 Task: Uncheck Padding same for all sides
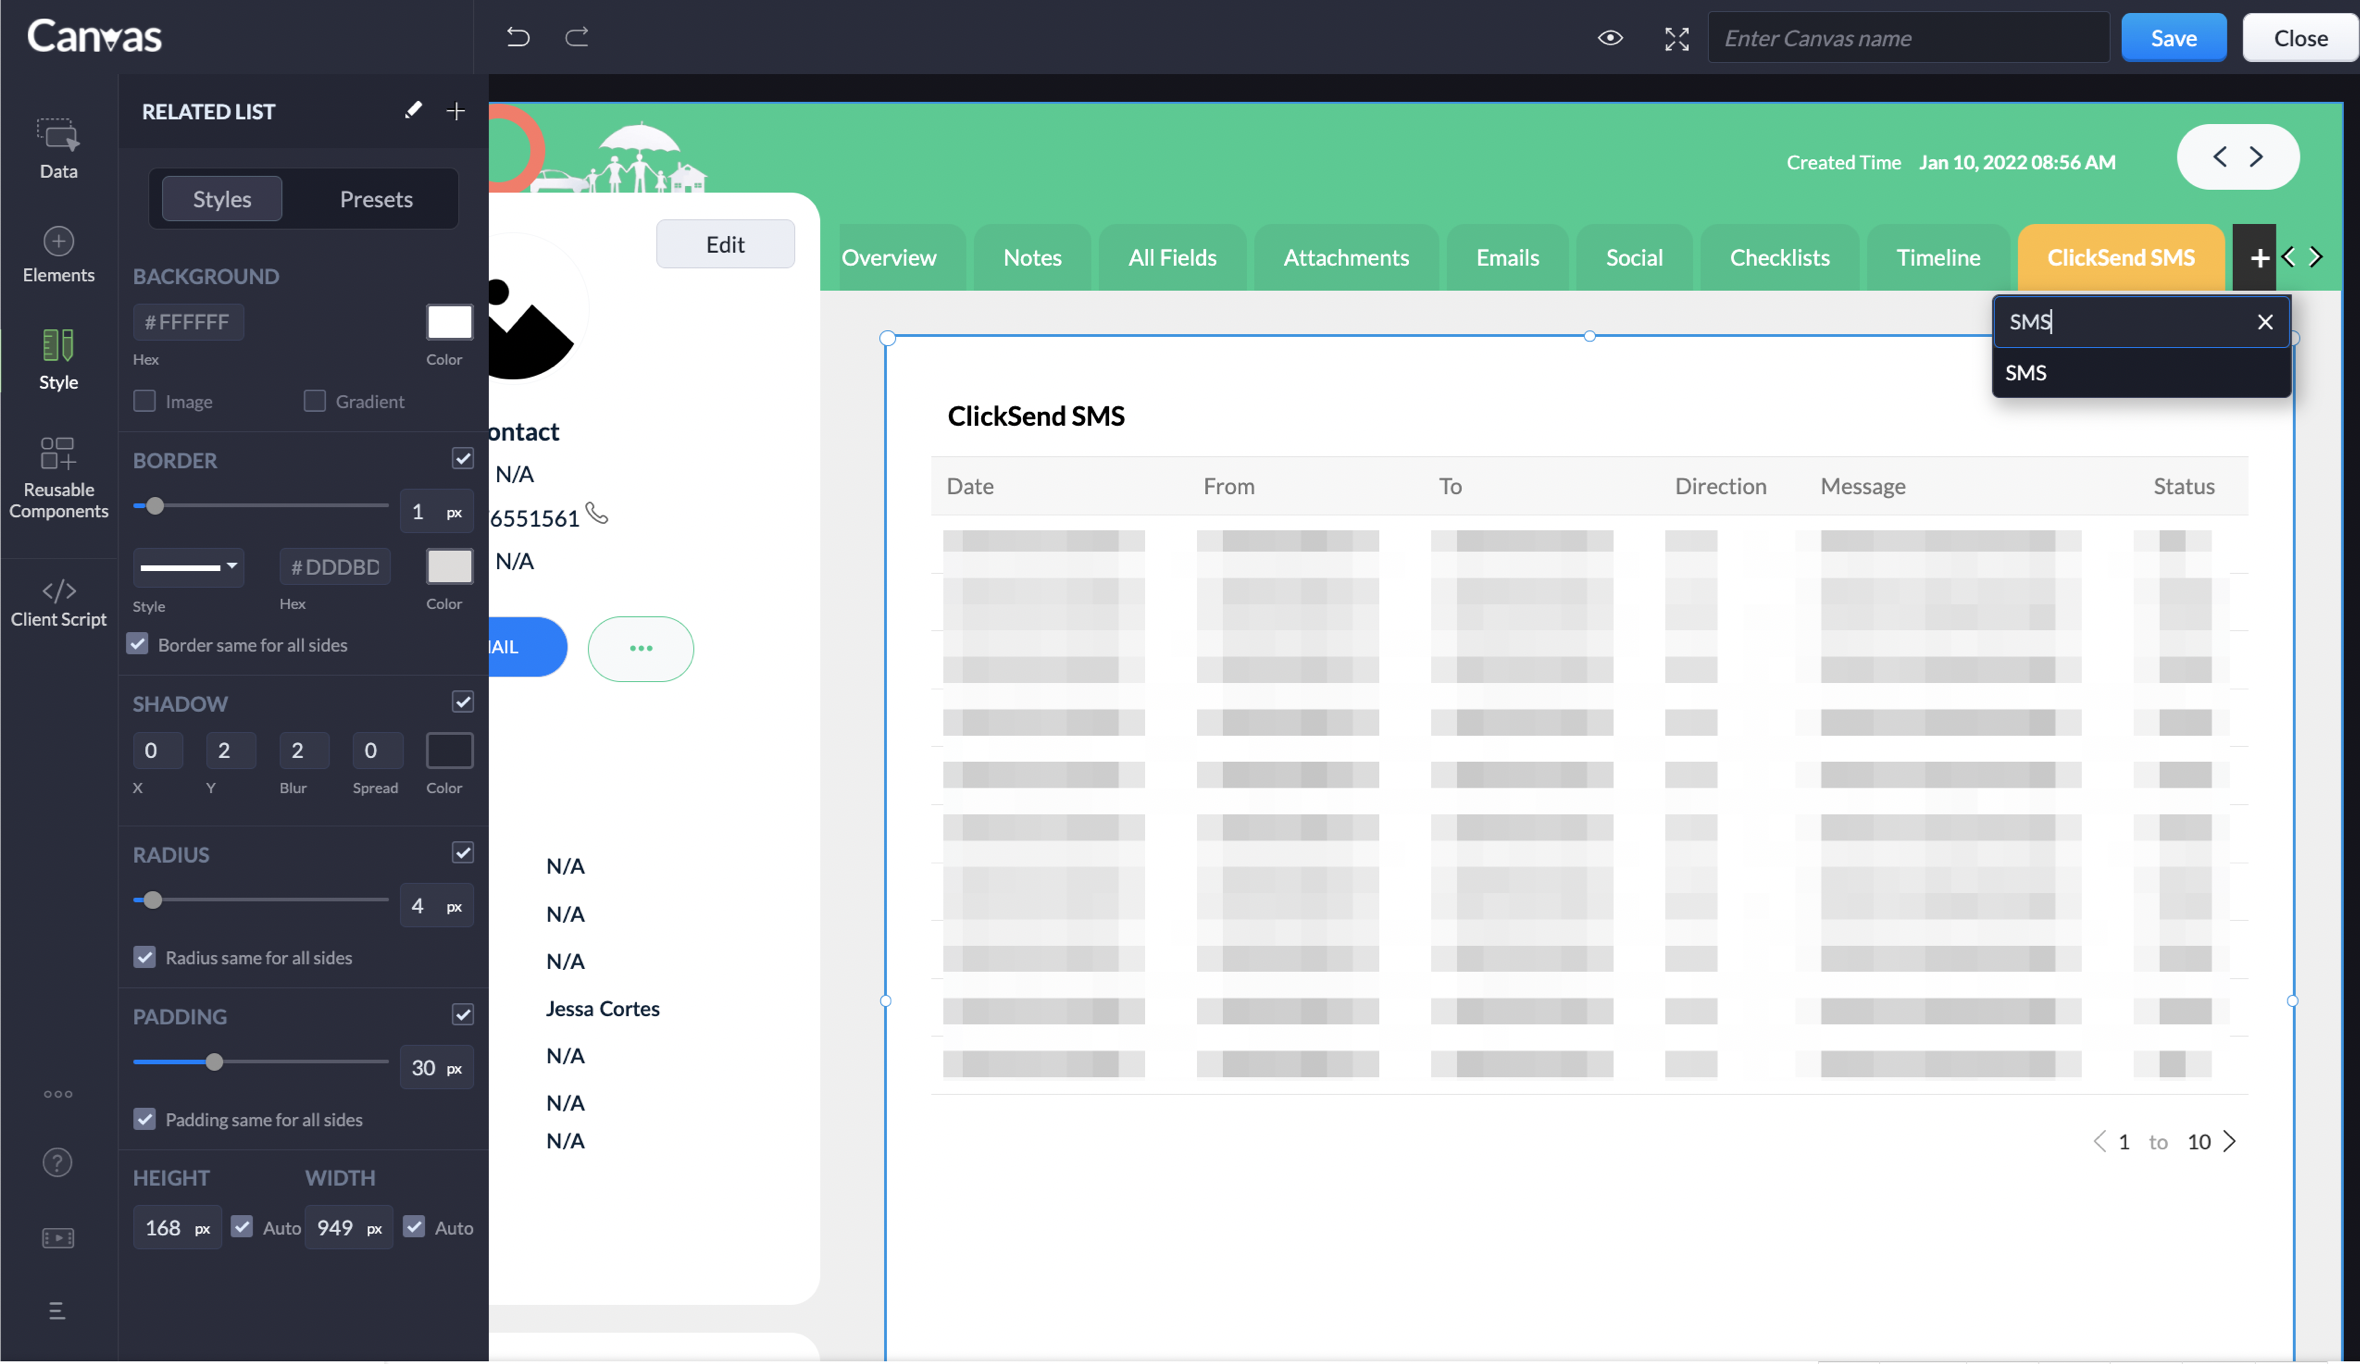145,1119
